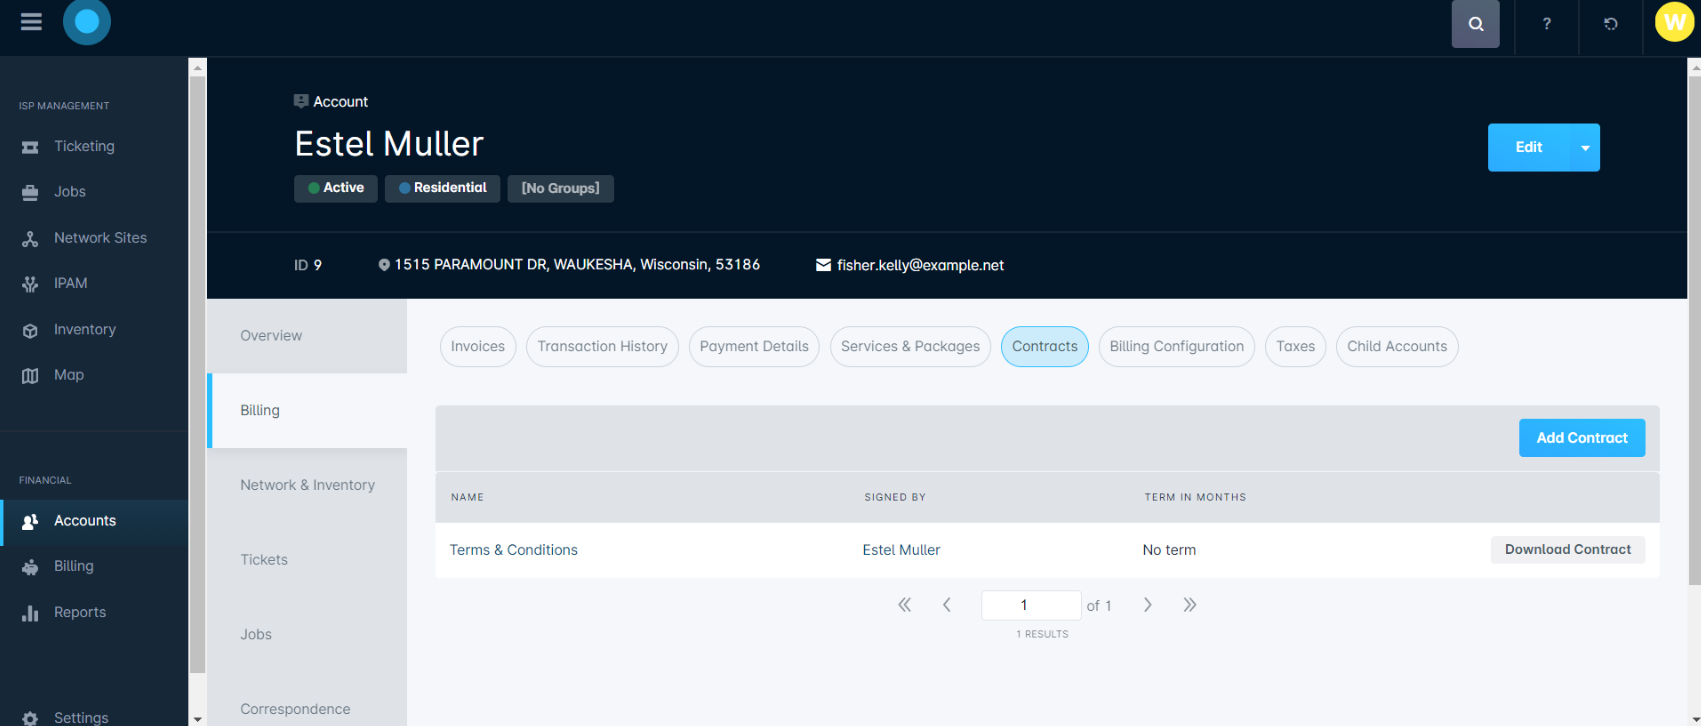Click the Estel Muller signed-by link
The height and width of the screenshot is (726, 1701).
coord(901,550)
